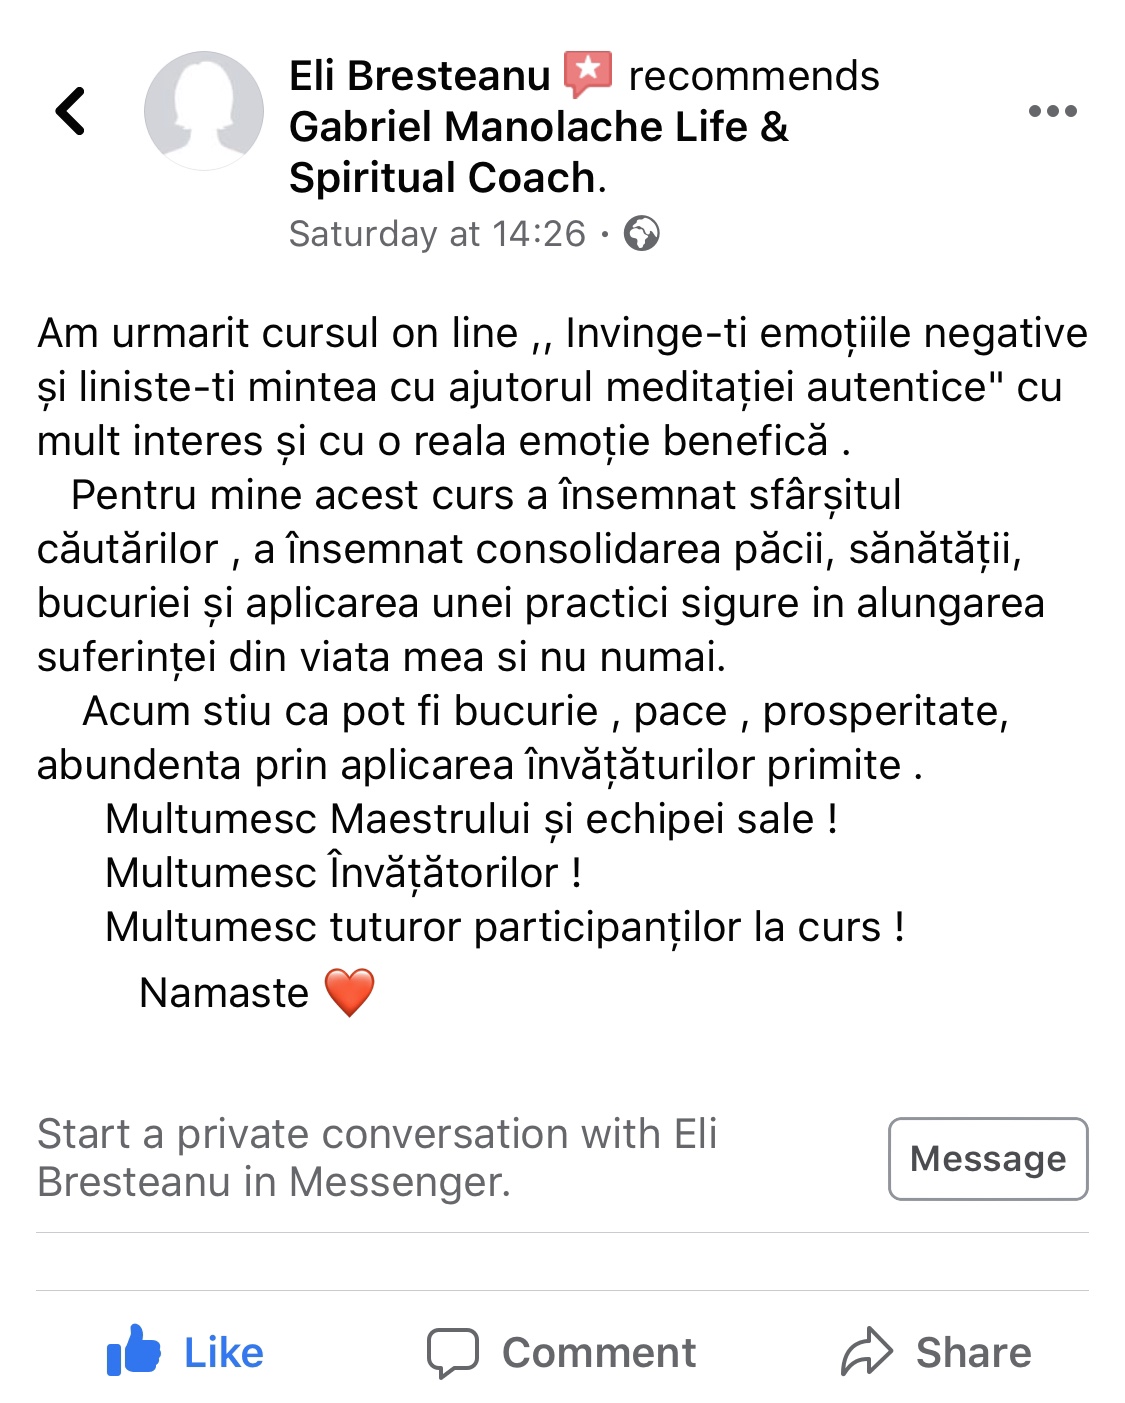Image resolution: width=1125 pixels, height=1403 pixels.
Task: Tap the Share arrow icon
Action: click(x=866, y=1352)
